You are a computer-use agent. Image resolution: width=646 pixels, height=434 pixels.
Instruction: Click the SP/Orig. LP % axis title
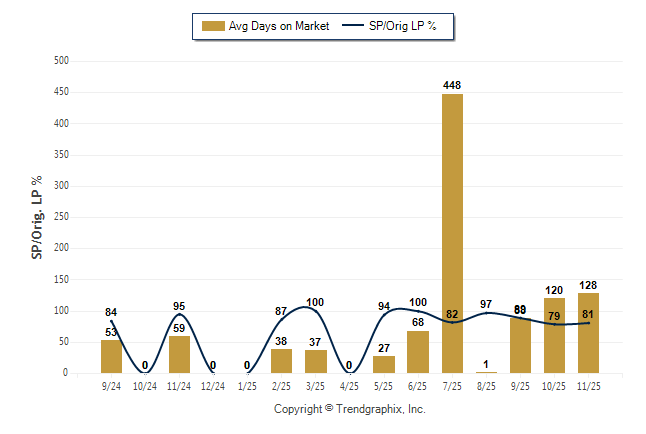(x=37, y=217)
